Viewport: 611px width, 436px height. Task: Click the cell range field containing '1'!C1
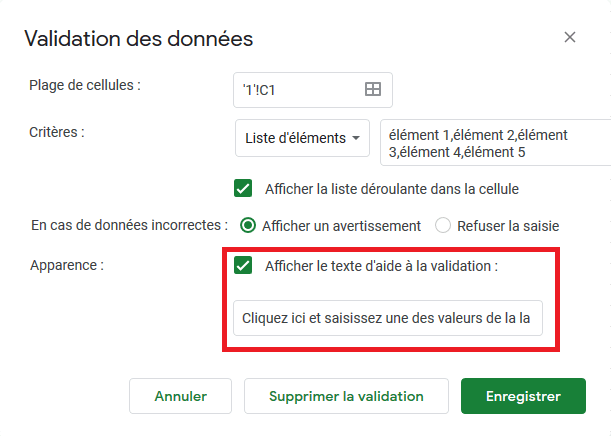(x=313, y=90)
